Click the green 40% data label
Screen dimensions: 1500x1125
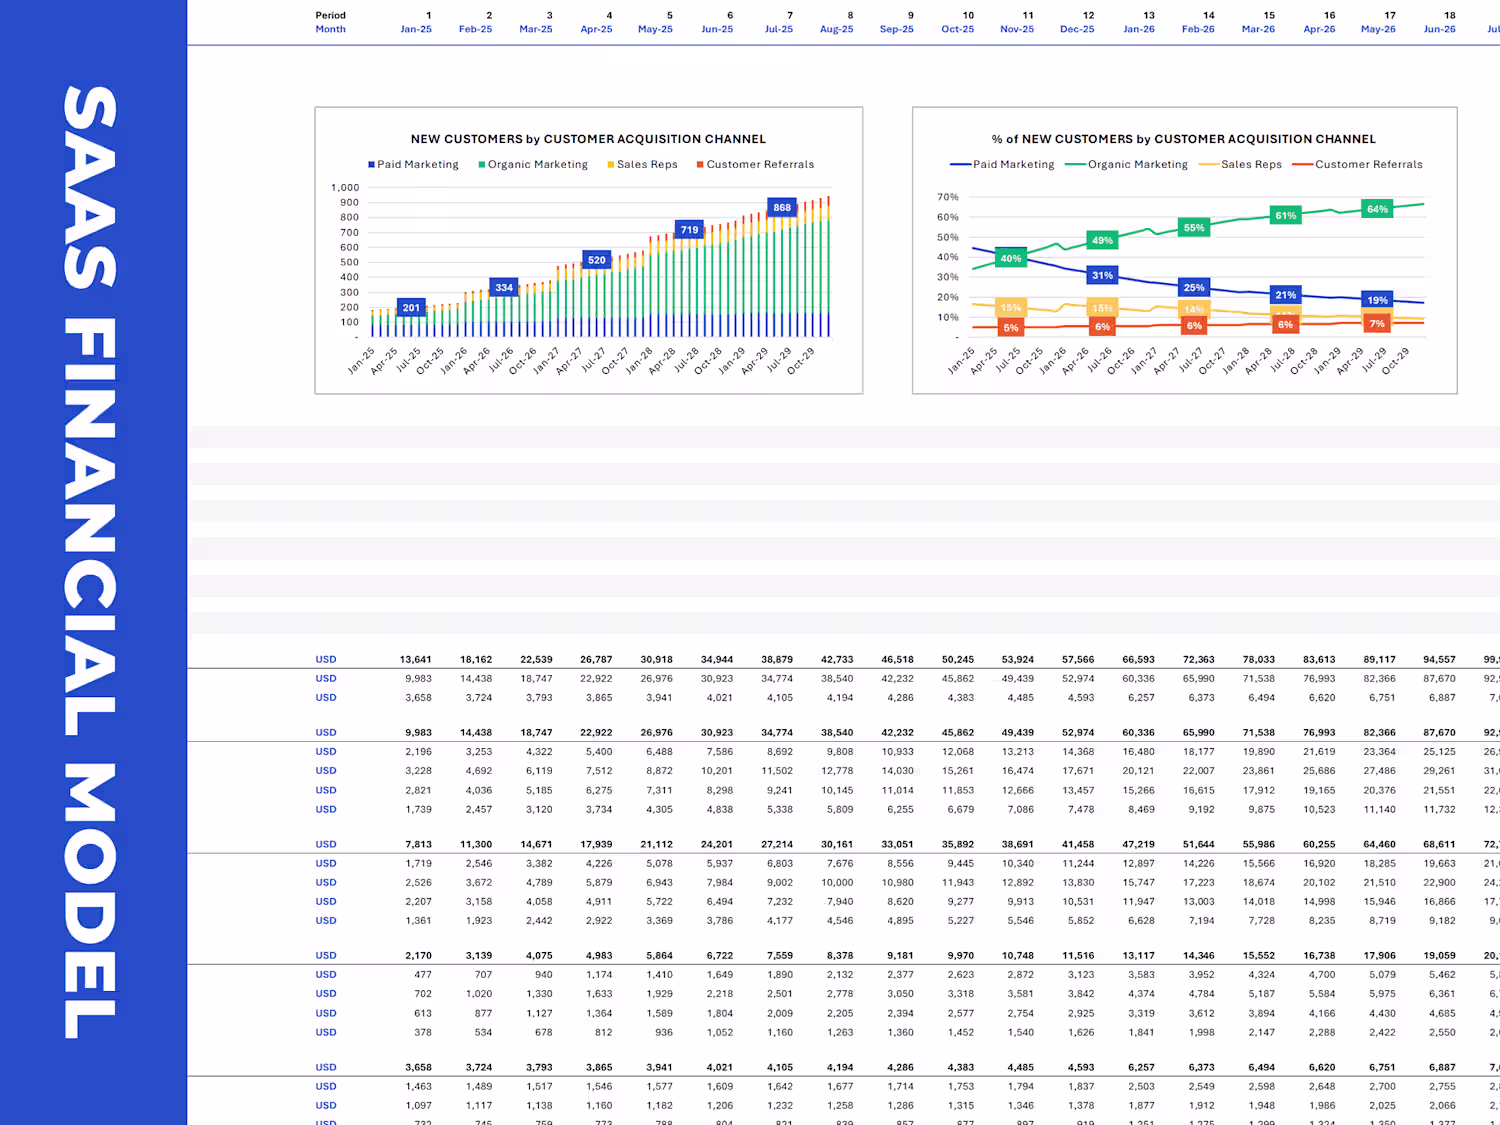tap(1011, 259)
